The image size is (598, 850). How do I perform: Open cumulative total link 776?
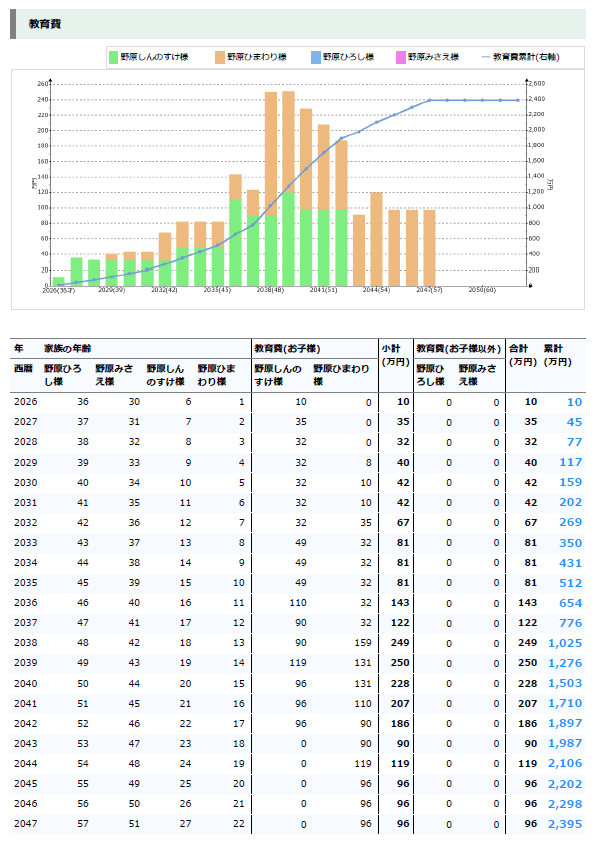pyautogui.click(x=570, y=623)
